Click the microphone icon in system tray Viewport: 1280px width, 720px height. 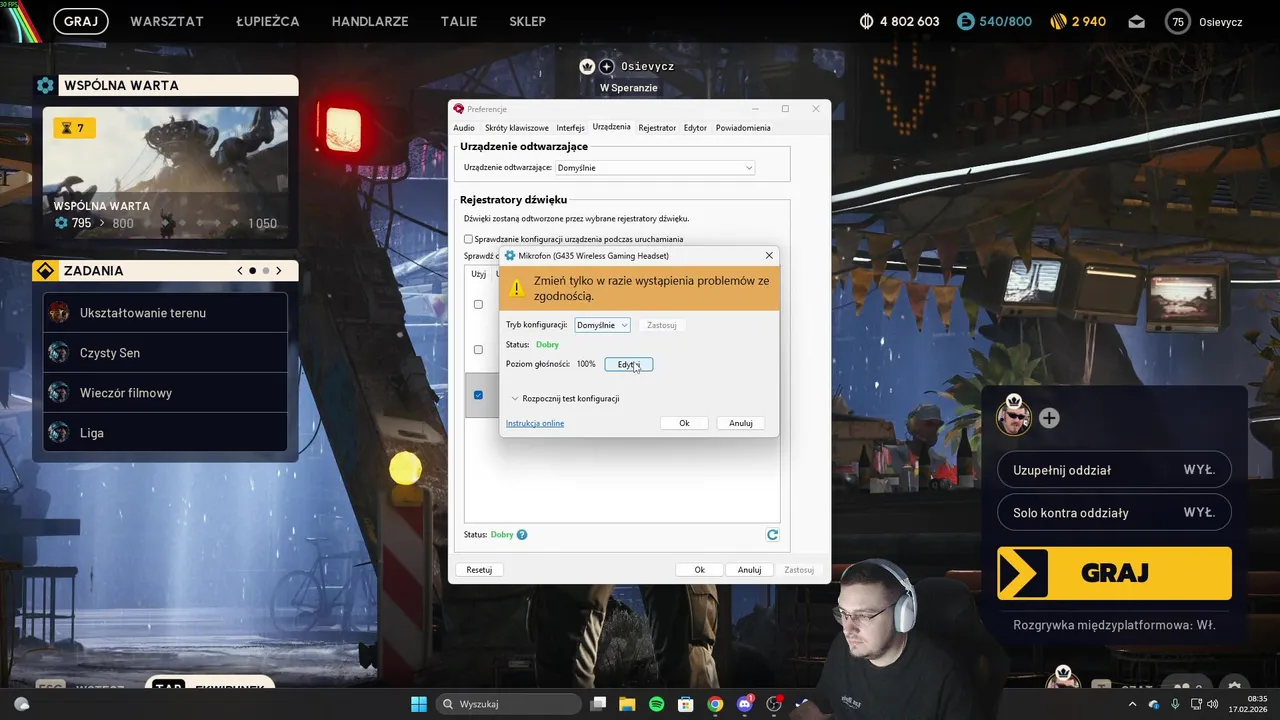[1175, 704]
